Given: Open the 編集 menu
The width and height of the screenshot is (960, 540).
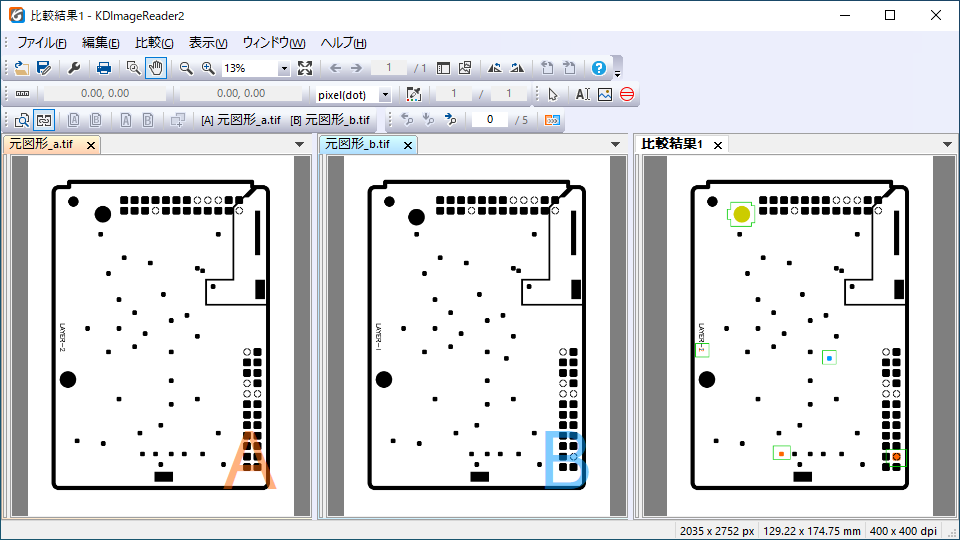Looking at the screenshot, I should pyautogui.click(x=100, y=43).
